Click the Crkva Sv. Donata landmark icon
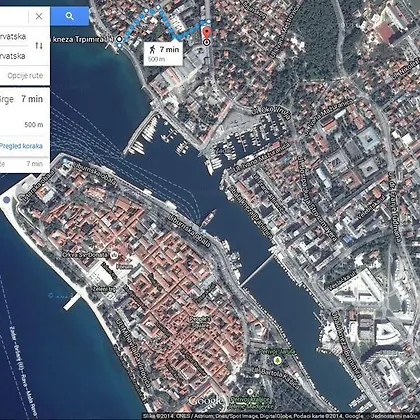The image size is (420, 420). point(114,255)
